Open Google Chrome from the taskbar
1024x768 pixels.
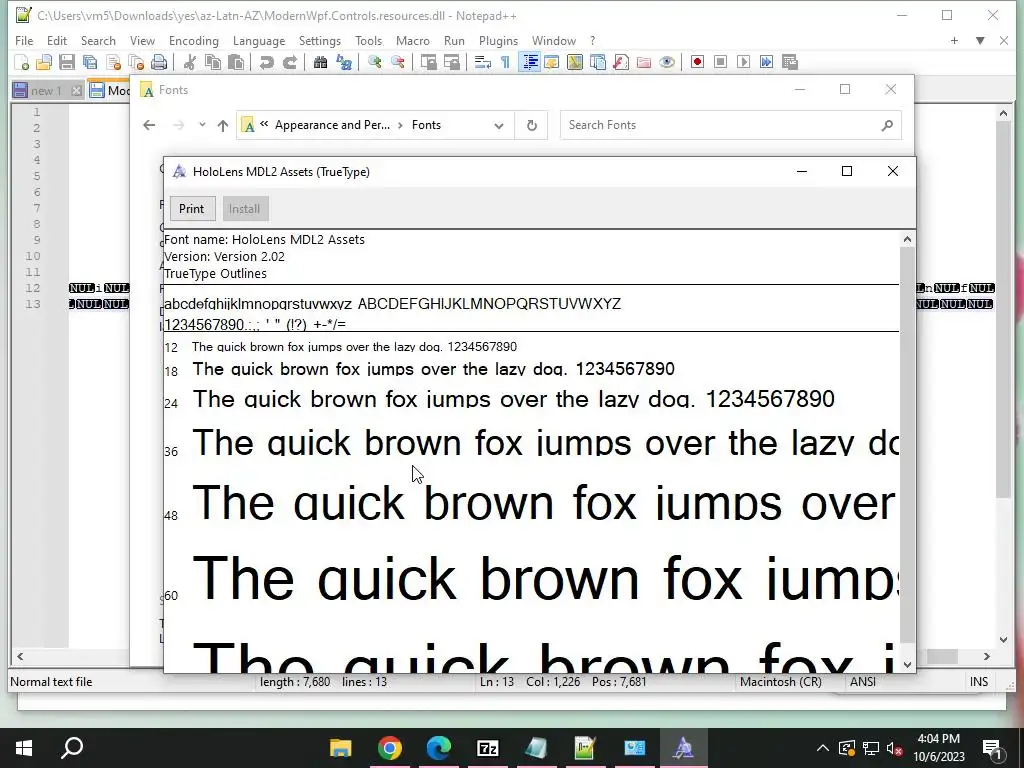[389, 748]
